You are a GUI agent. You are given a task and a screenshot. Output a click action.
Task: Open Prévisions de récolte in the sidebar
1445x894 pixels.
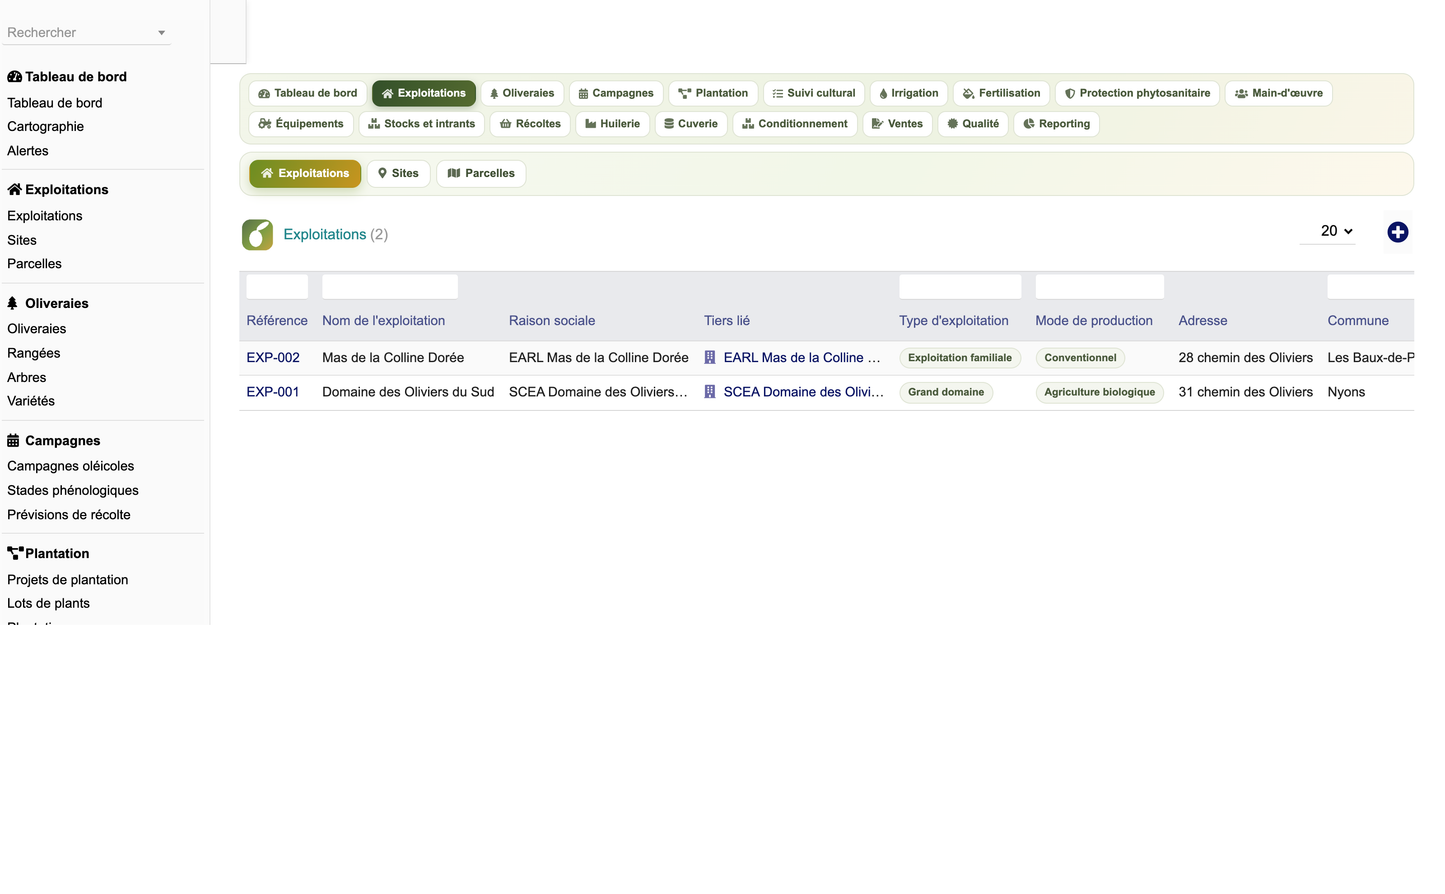tap(69, 515)
